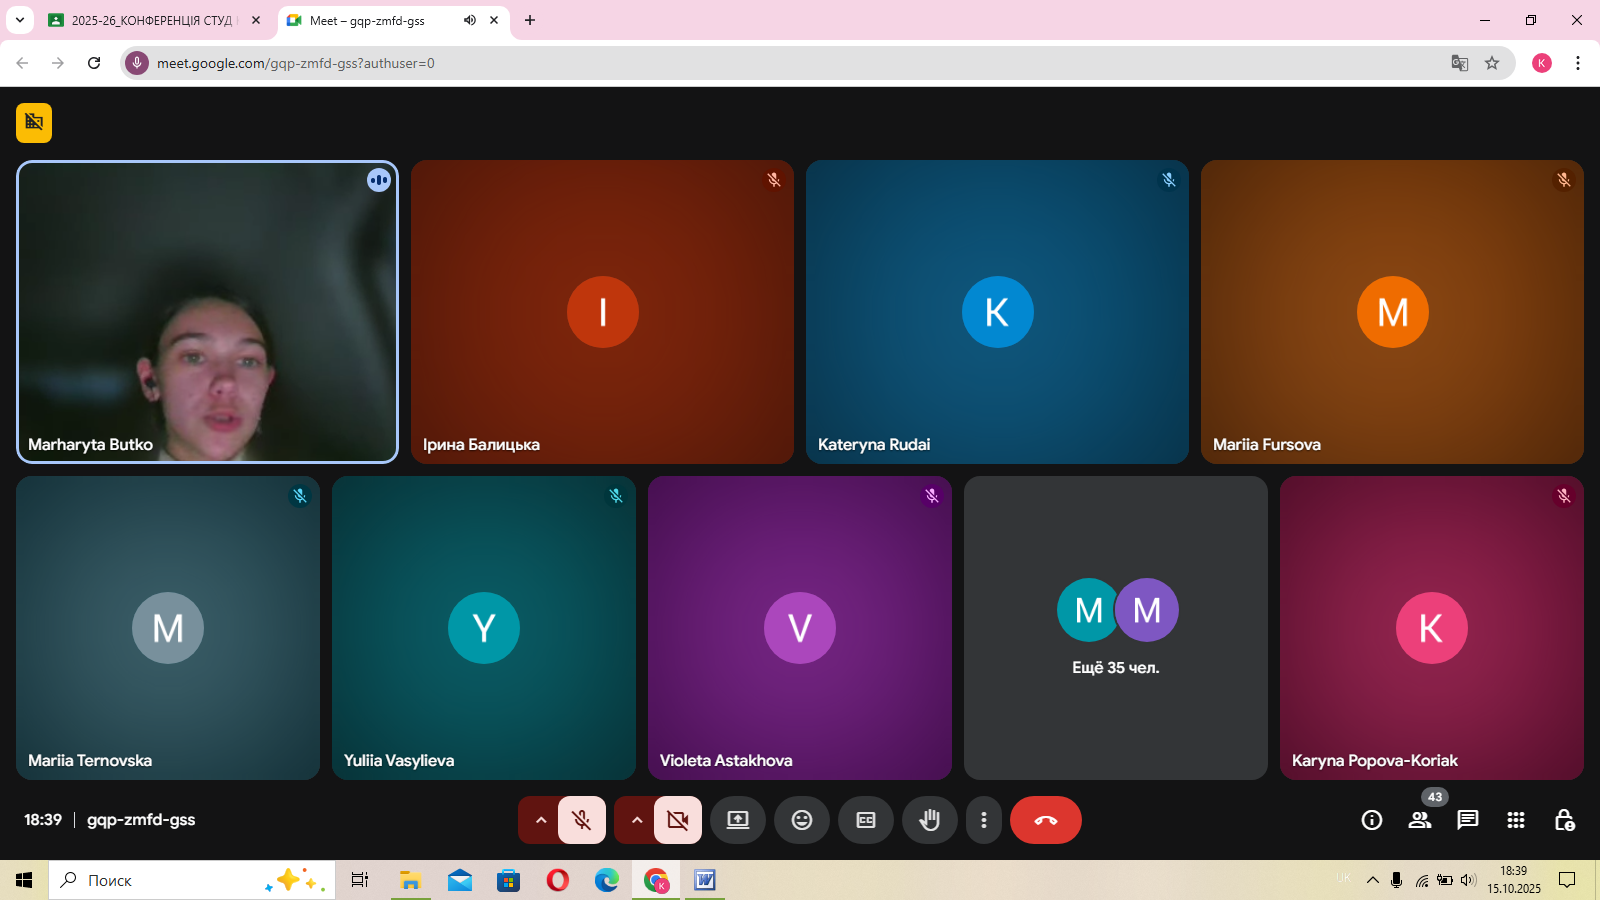Leave the call with red hang-up button
1600x900 pixels.
point(1046,820)
